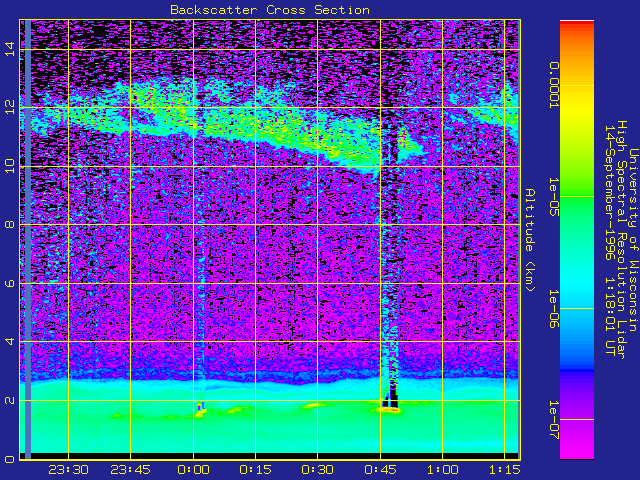This screenshot has height=480, width=640.
Task: Pick the red top of color bar
Action: point(577,25)
